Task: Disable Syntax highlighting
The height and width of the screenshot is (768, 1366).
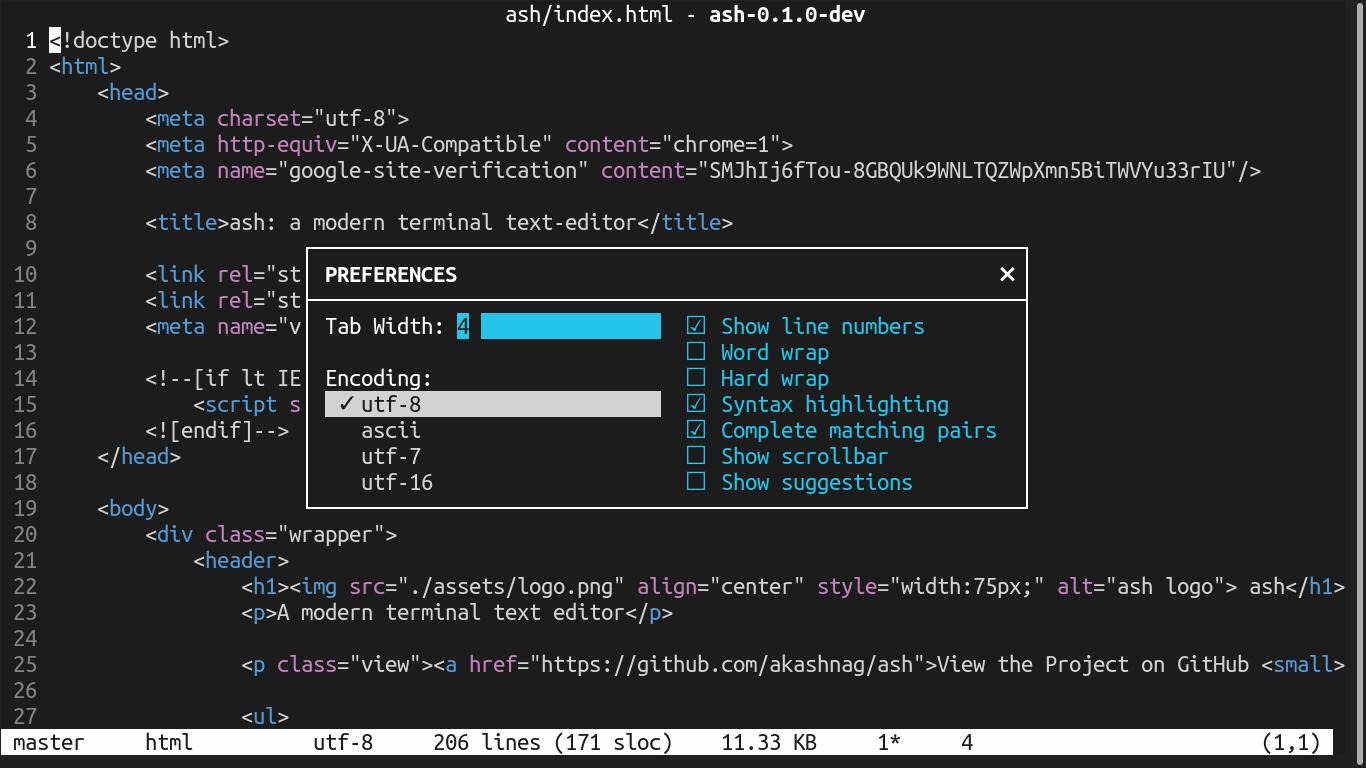Action: coord(697,404)
